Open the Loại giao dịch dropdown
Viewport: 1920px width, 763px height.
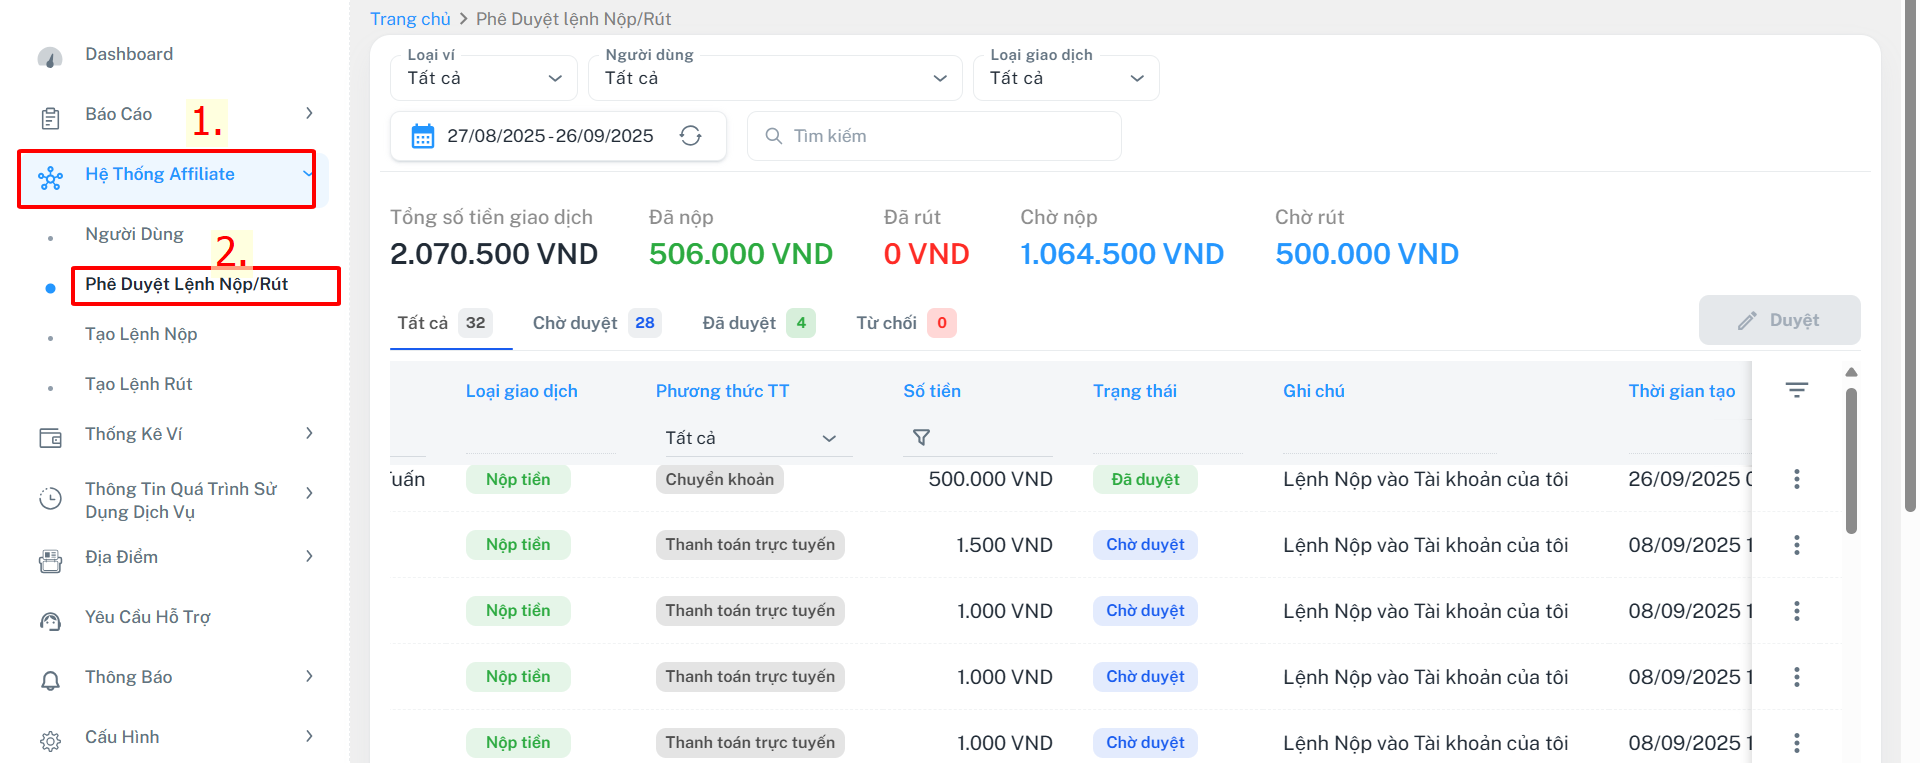(x=1066, y=78)
